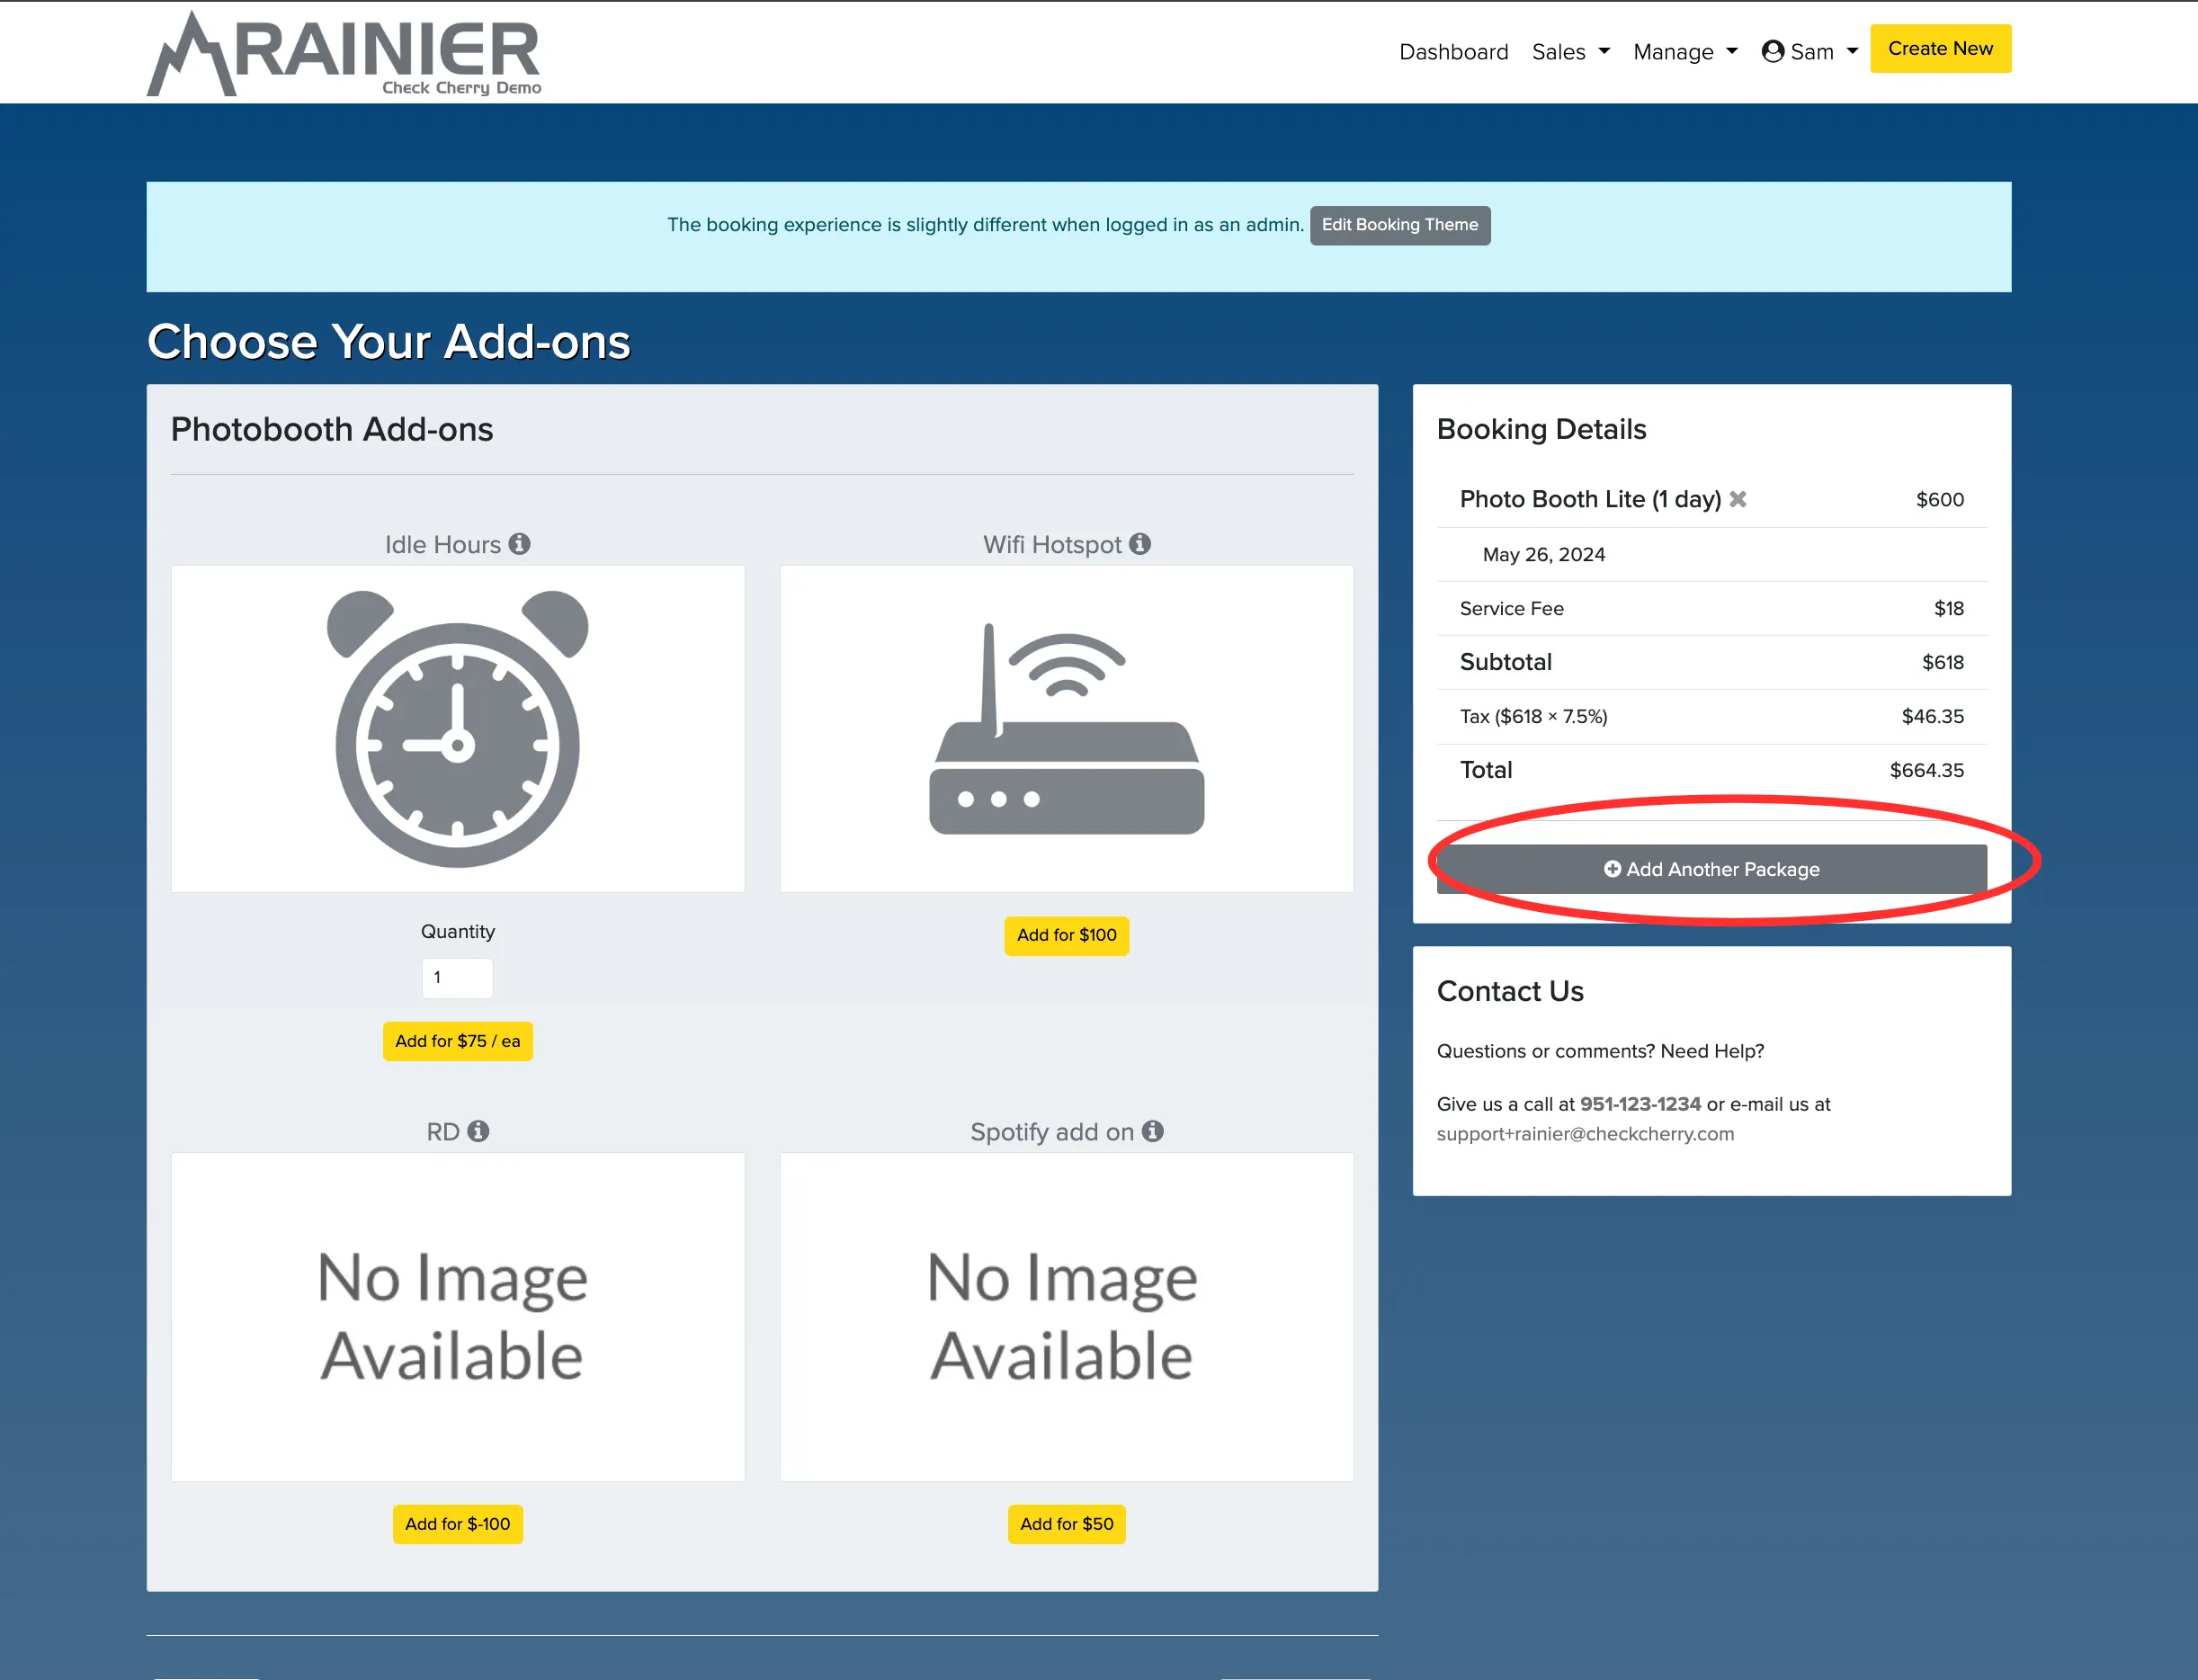Click the Photobooth Add-ons section title
The width and height of the screenshot is (2198, 1680).
[332, 429]
